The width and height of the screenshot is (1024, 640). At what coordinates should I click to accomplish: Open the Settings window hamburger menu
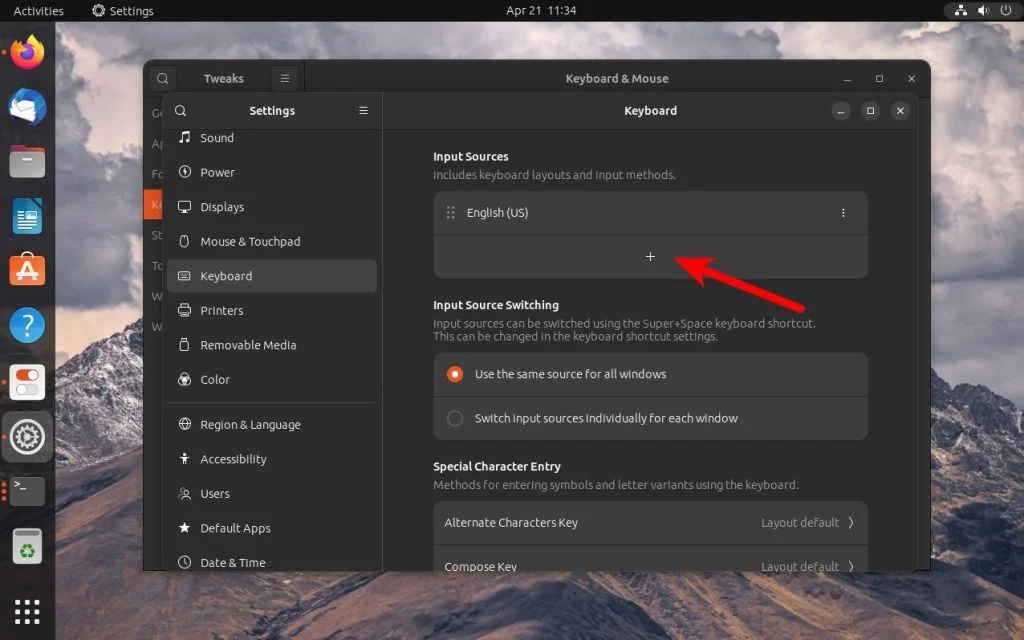click(362, 110)
